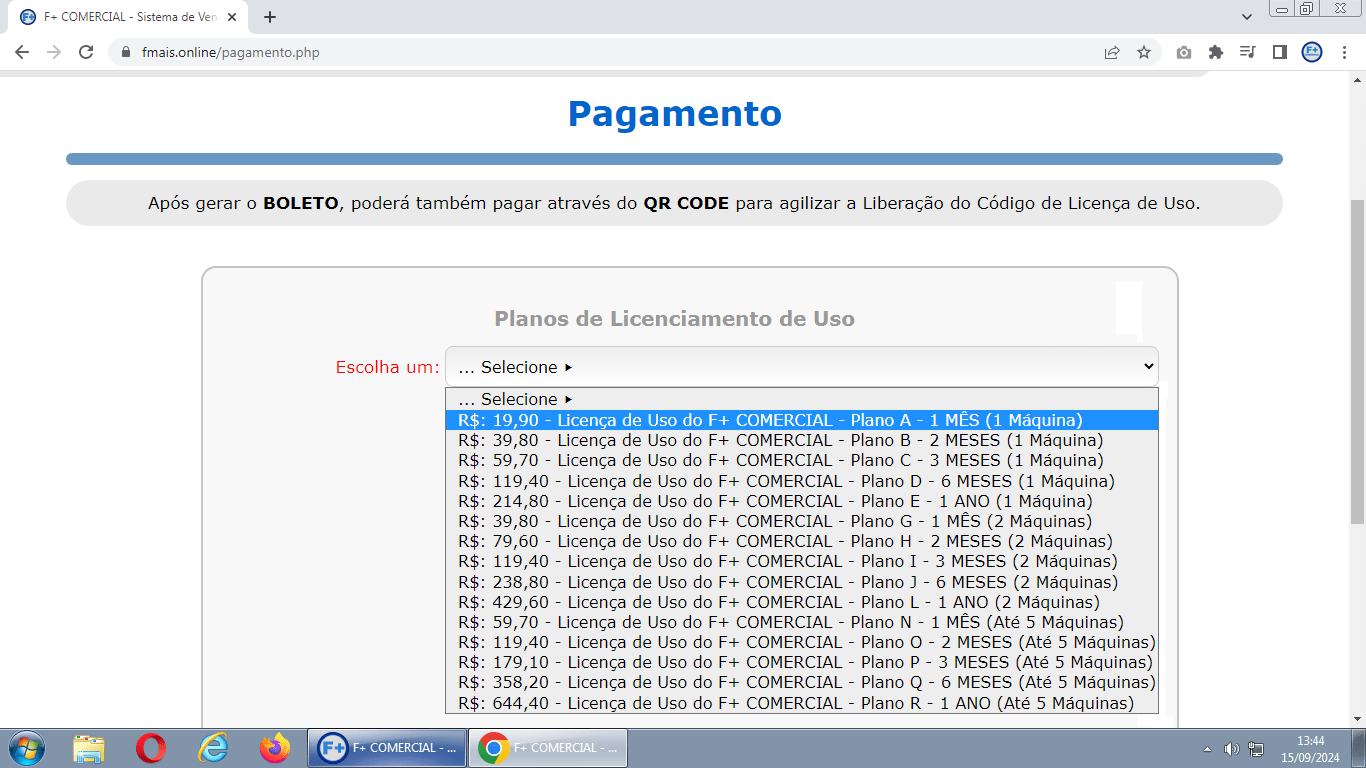Share this page using the share icon
Image resolution: width=1366 pixels, height=768 pixels.
[1112, 52]
